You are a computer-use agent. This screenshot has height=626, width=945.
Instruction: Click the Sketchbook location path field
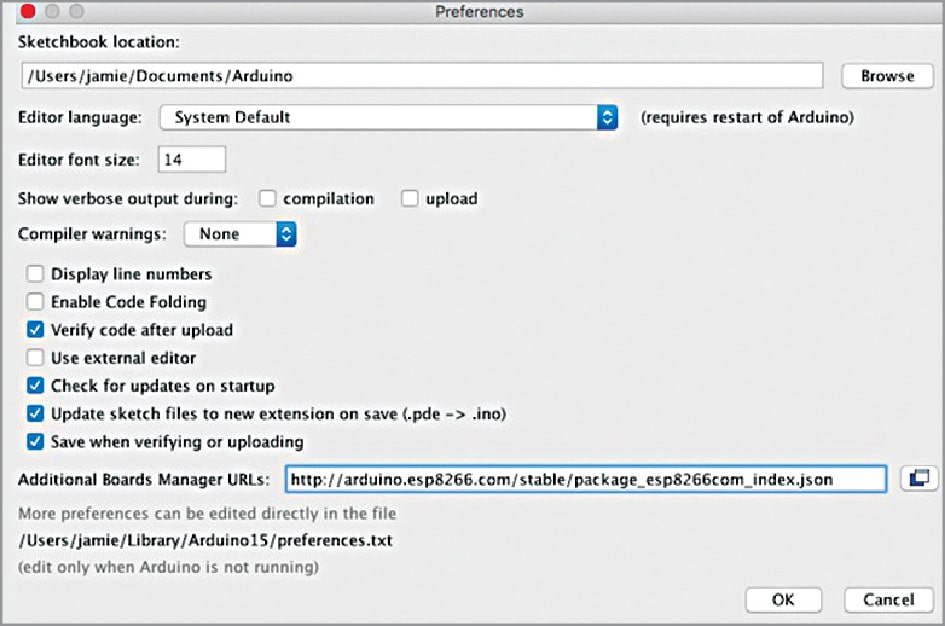pos(420,76)
